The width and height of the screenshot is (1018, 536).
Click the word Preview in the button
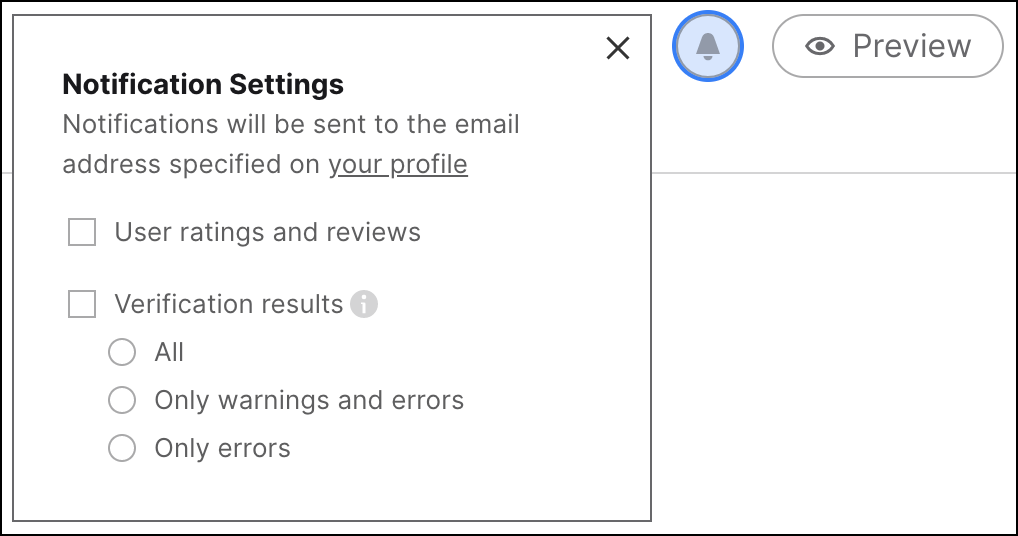(912, 46)
